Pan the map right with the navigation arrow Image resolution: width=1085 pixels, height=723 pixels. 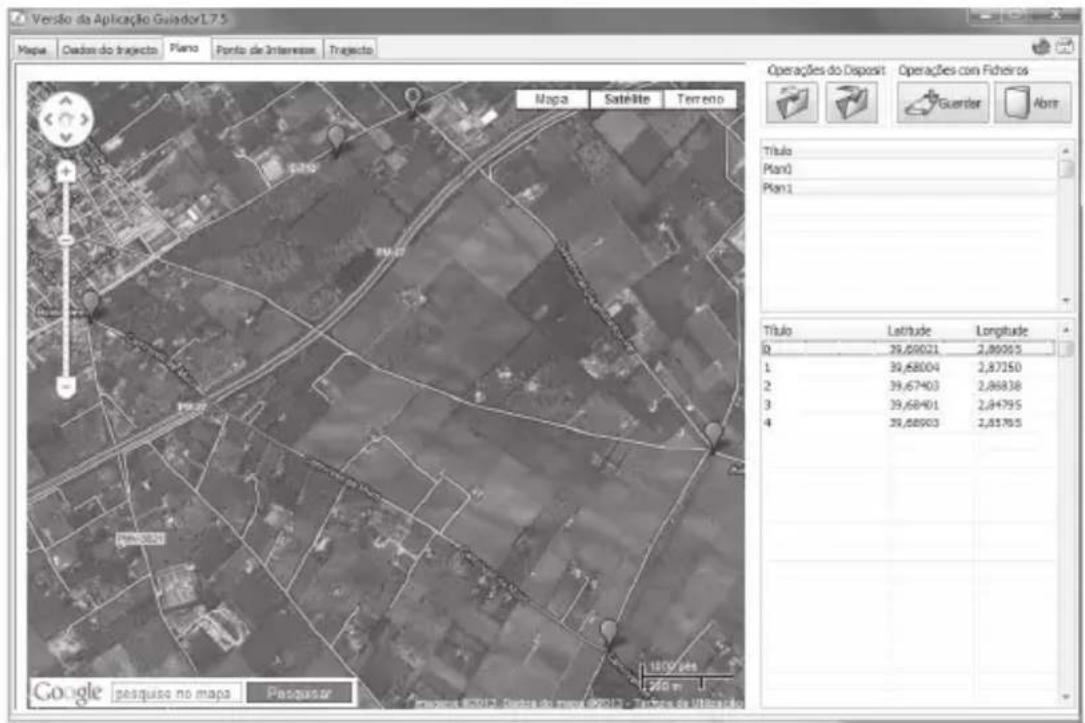[x=84, y=120]
